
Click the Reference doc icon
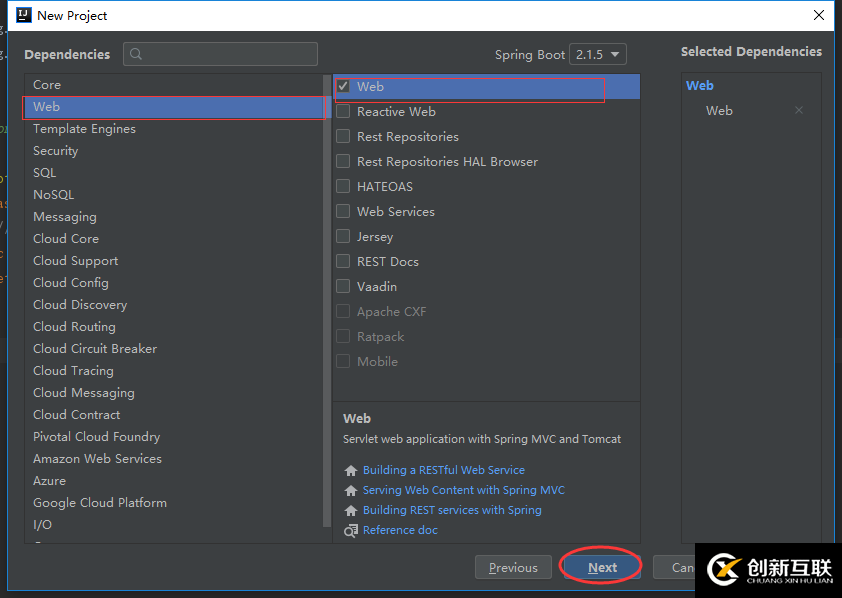click(x=350, y=531)
